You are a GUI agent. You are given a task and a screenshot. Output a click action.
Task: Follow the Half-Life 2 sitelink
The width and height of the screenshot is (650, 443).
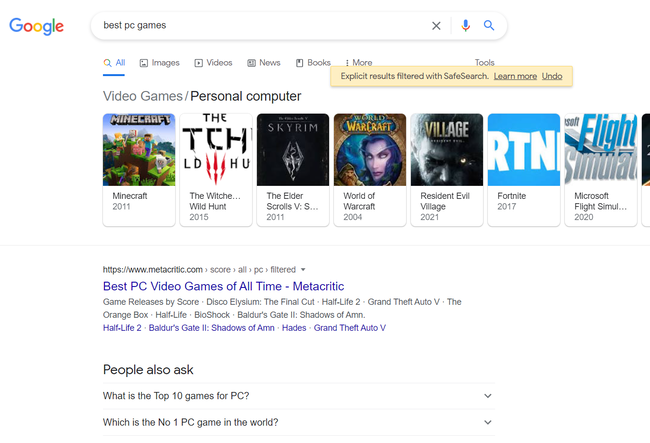(122, 328)
